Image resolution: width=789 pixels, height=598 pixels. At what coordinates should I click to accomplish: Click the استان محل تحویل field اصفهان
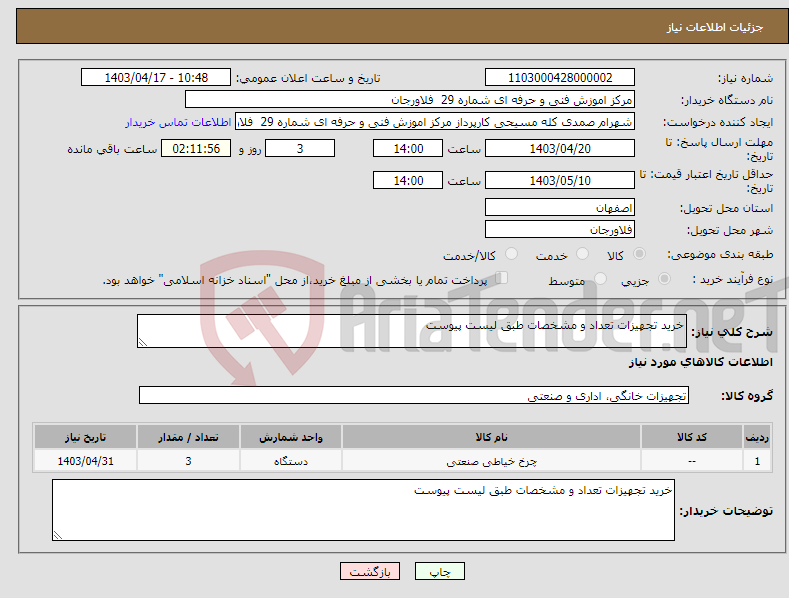[x=560, y=207]
